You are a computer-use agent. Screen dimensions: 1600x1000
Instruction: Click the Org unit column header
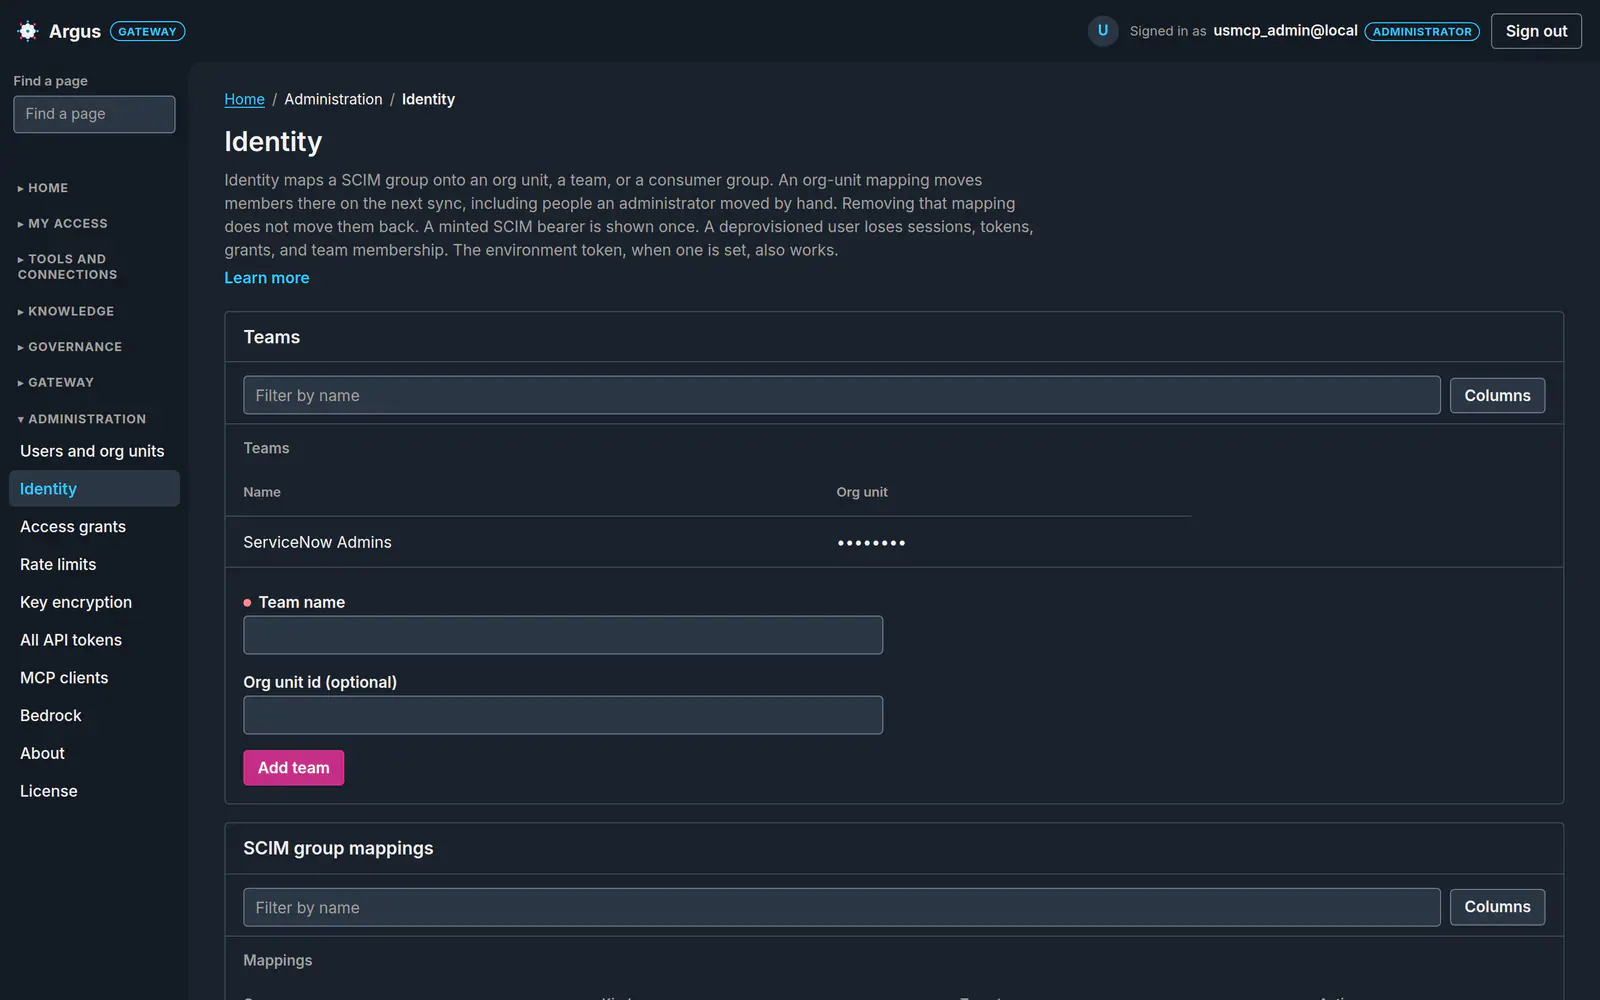click(862, 492)
